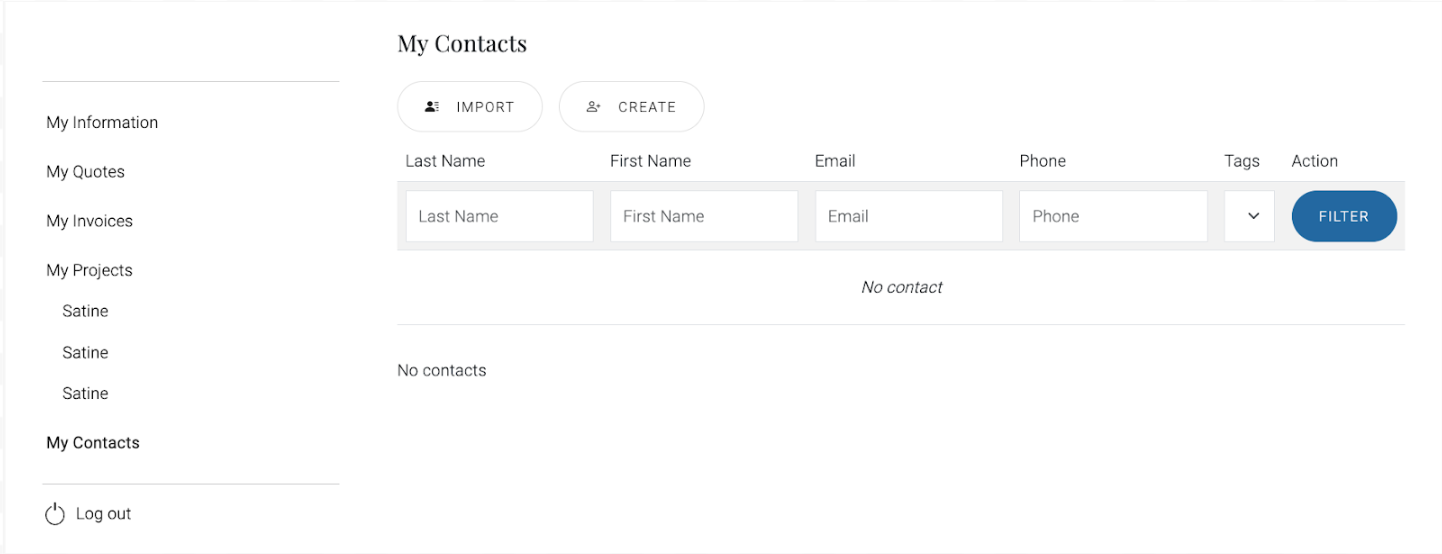Screen dimensions: 1442x554
Task: Click the IMPORT button label
Action: [485, 107]
